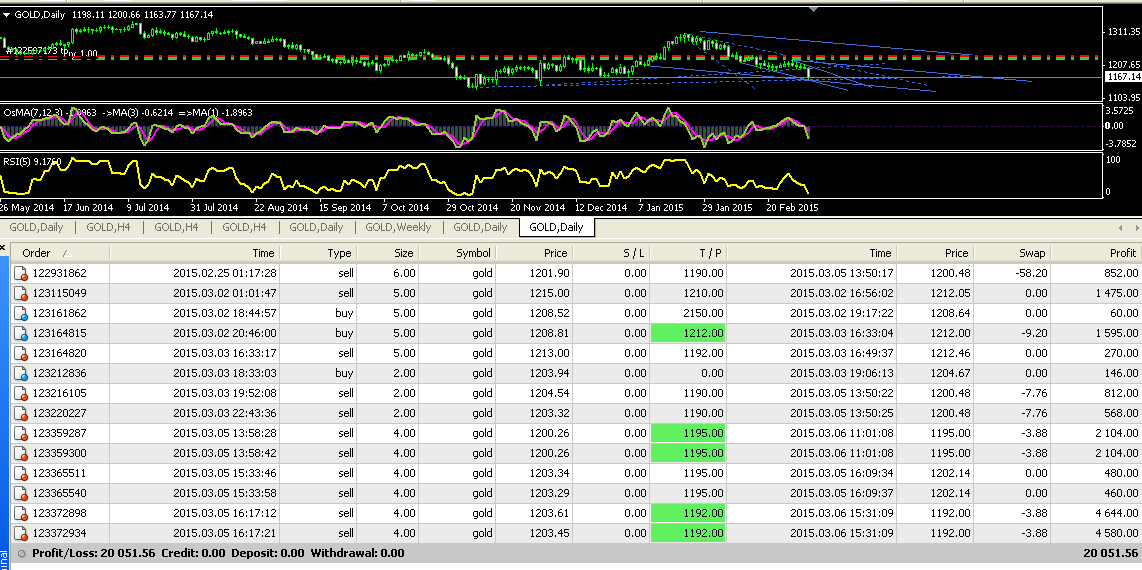The width and height of the screenshot is (1142, 570).
Task: Sort orders using the Order column header
Action: [37, 254]
